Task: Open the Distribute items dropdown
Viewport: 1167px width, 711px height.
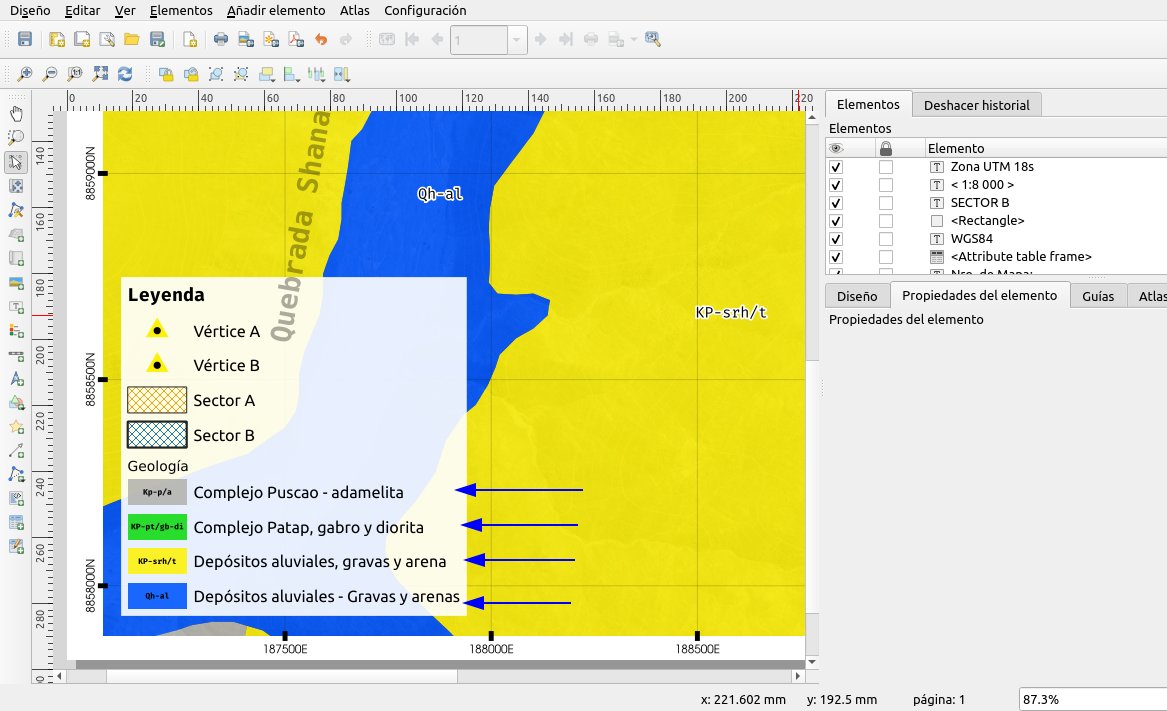Action: (x=316, y=74)
